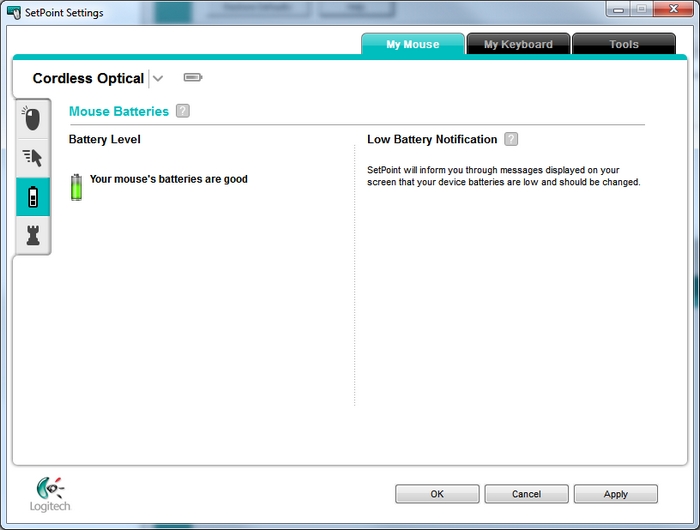Open the game settings chess rook icon
700x530 pixels.
click(33, 235)
